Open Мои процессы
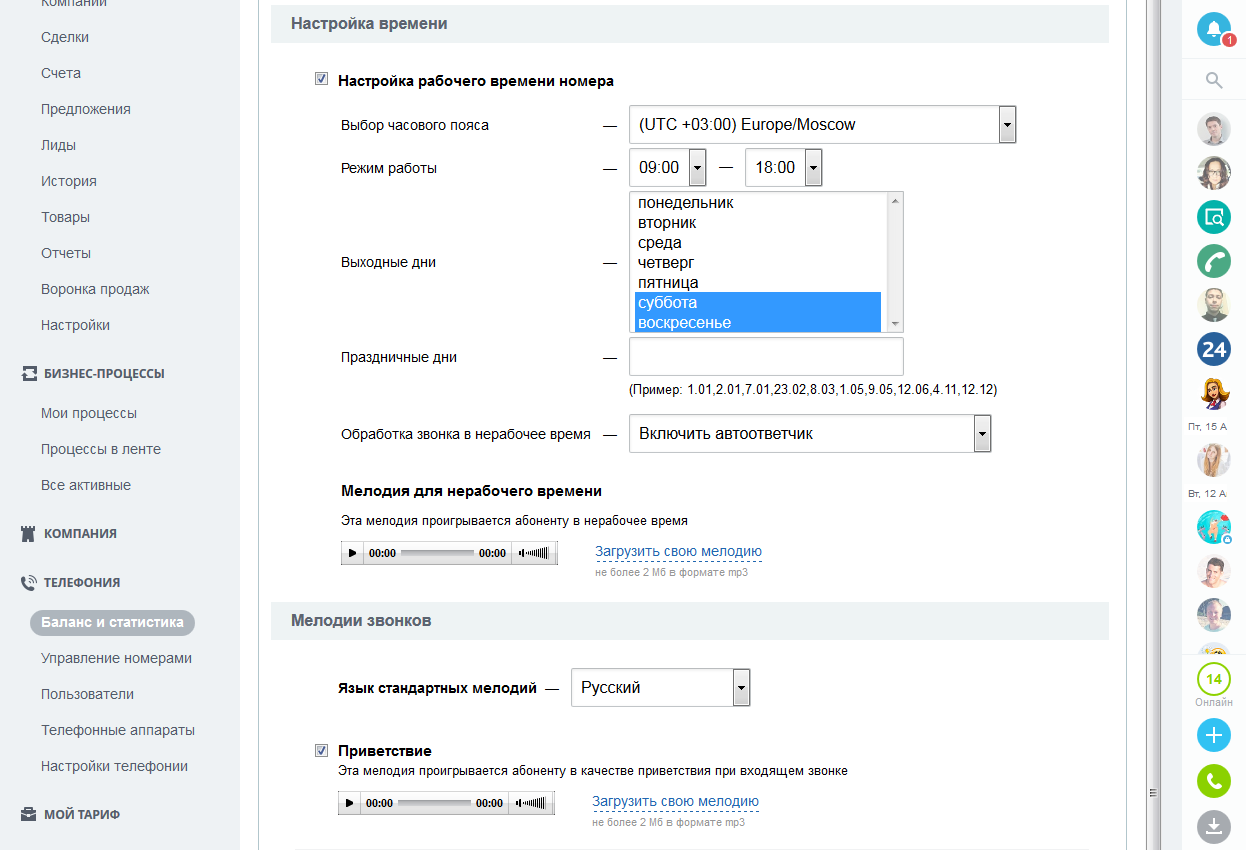This screenshot has height=850, width=1246. [89, 413]
